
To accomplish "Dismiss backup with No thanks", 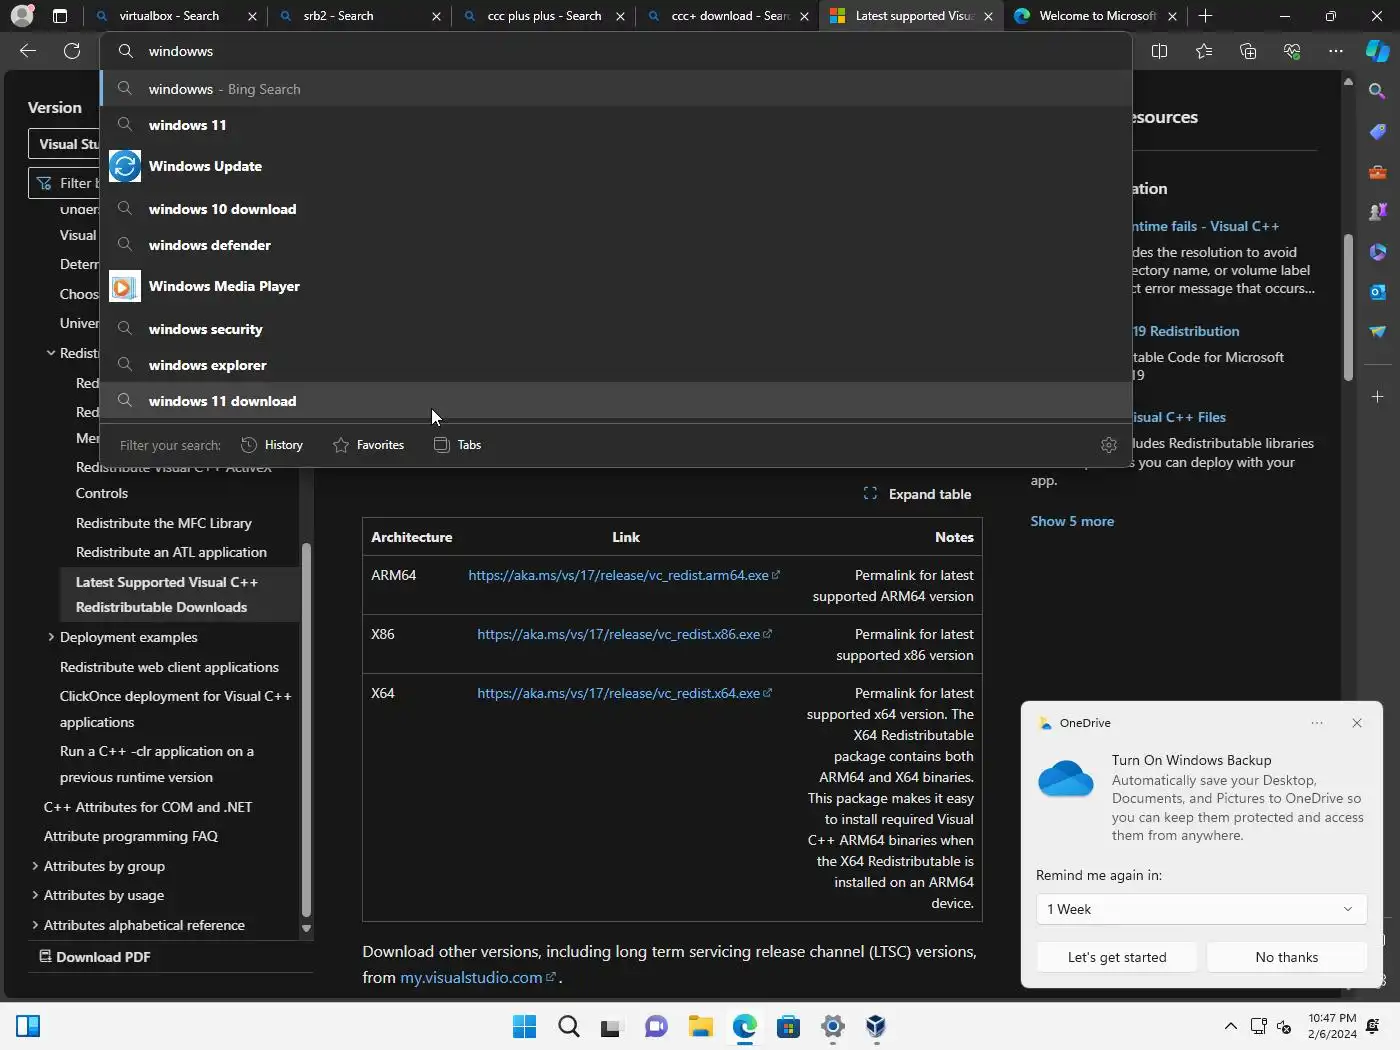I will coord(1286,957).
